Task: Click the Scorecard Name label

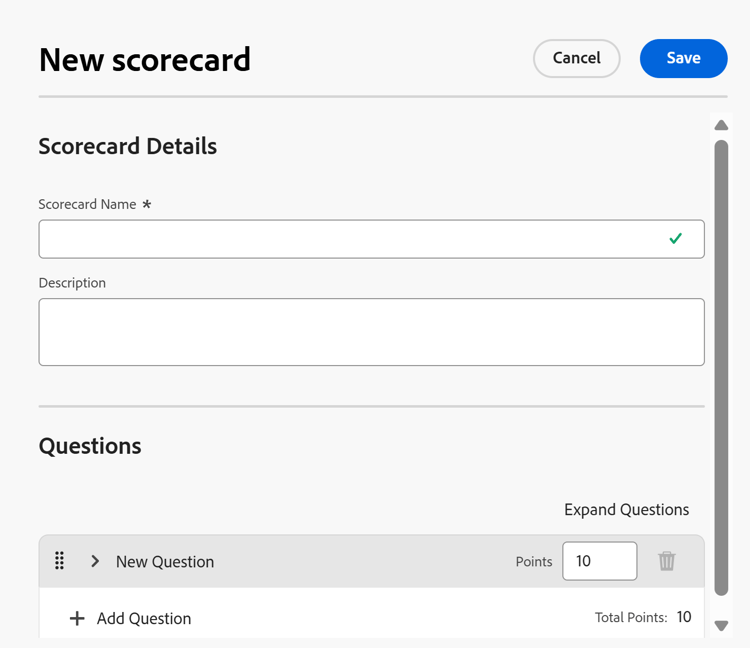Action: coord(87,204)
